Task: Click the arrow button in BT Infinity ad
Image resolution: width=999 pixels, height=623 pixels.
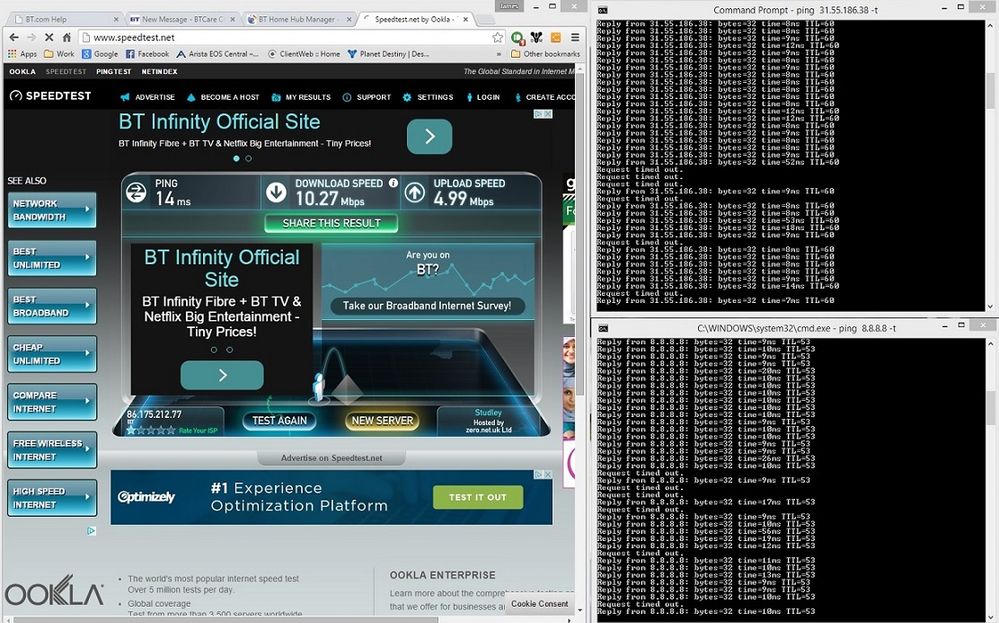Action: click(x=222, y=375)
